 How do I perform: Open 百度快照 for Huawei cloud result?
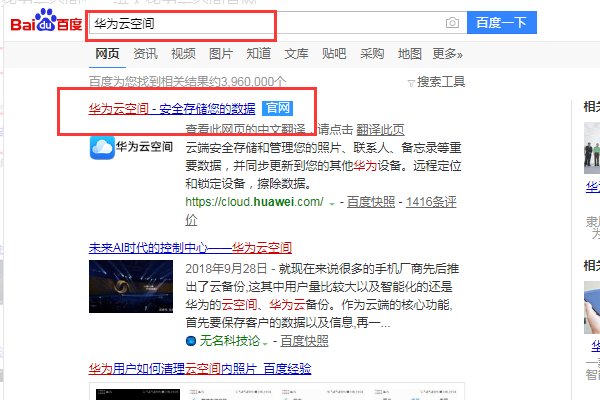pyautogui.click(x=371, y=202)
